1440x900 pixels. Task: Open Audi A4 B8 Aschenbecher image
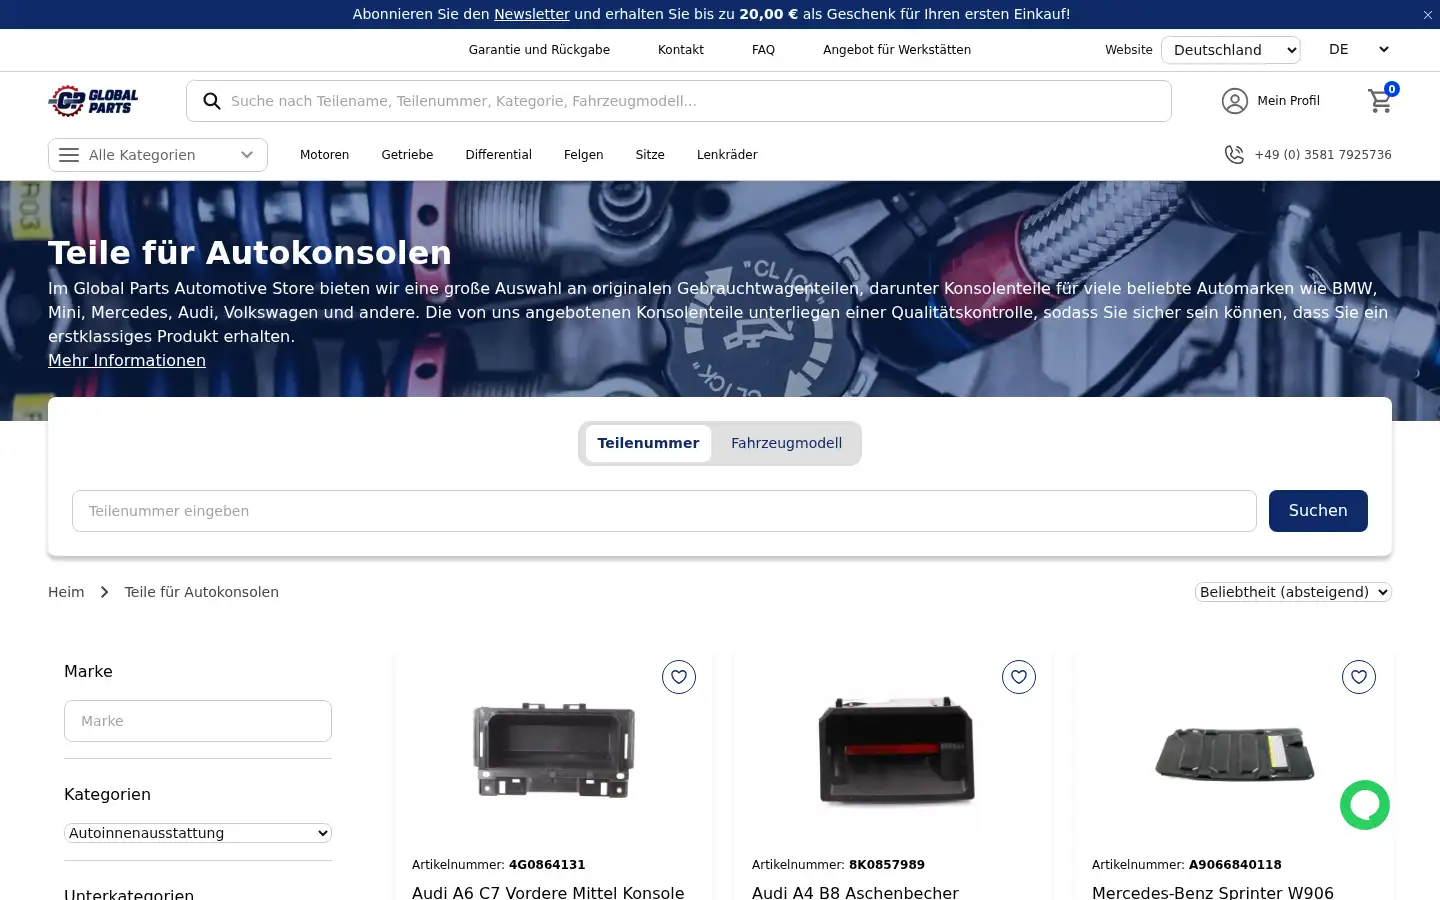(895, 750)
